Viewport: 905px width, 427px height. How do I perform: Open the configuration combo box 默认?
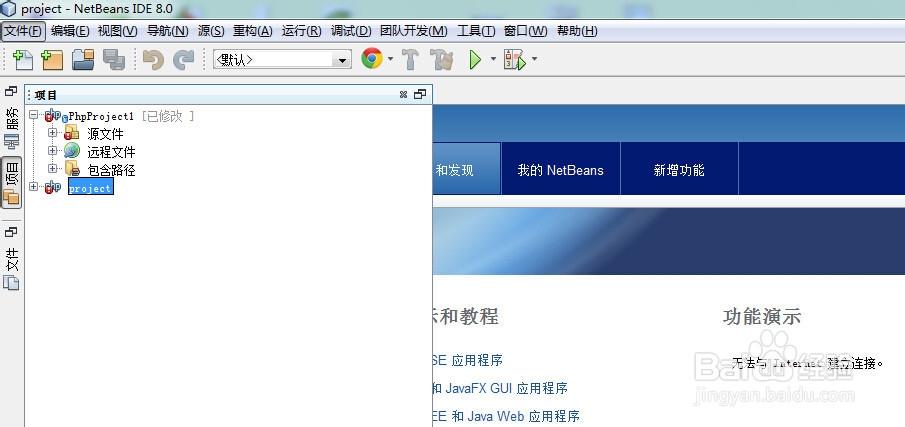coord(282,59)
